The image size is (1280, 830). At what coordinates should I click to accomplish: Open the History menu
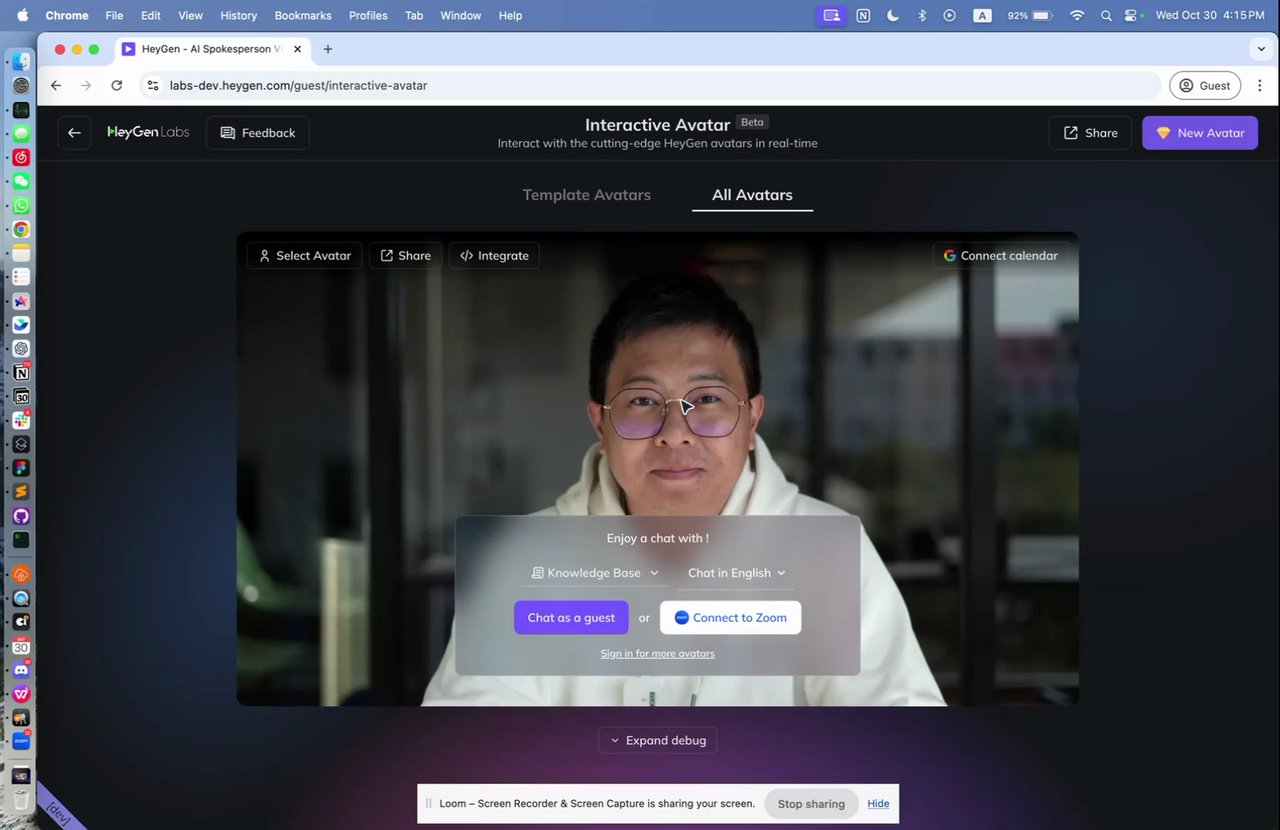[238, 16]
